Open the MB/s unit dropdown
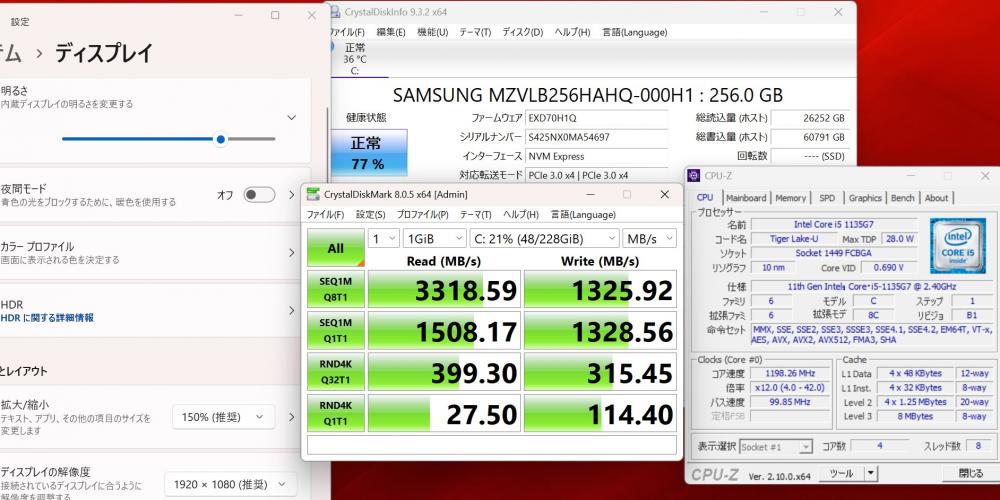This screenshot has height=500, width=1000. coord(649,239)
